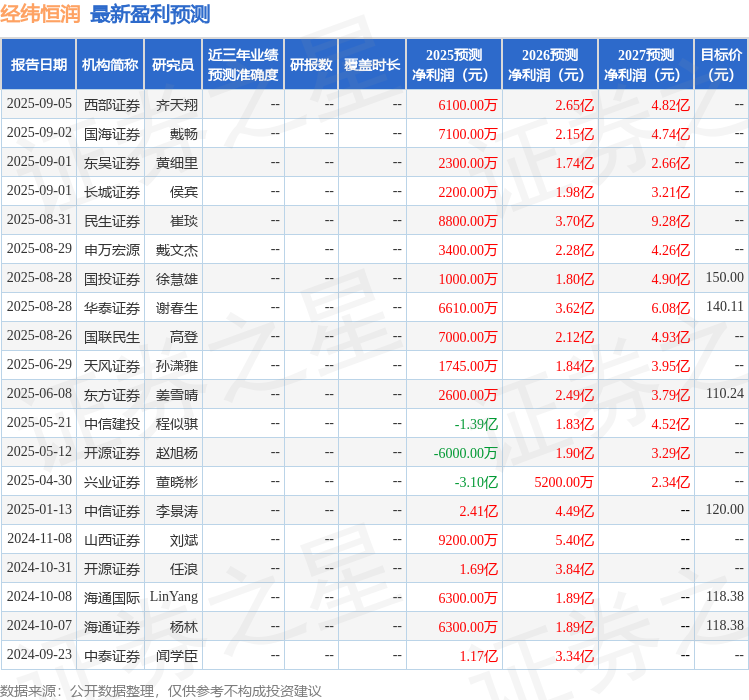Viewport: 749px width, 700px height.
Task: Select the 报告日期 column header
Action: [x=39, y=65]
